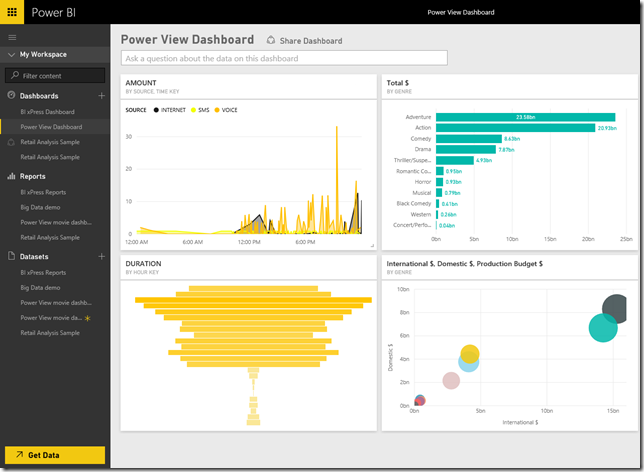Screen dimensions: 644x472
Task: Click the Get Data button
Action: tap(55, 455)
